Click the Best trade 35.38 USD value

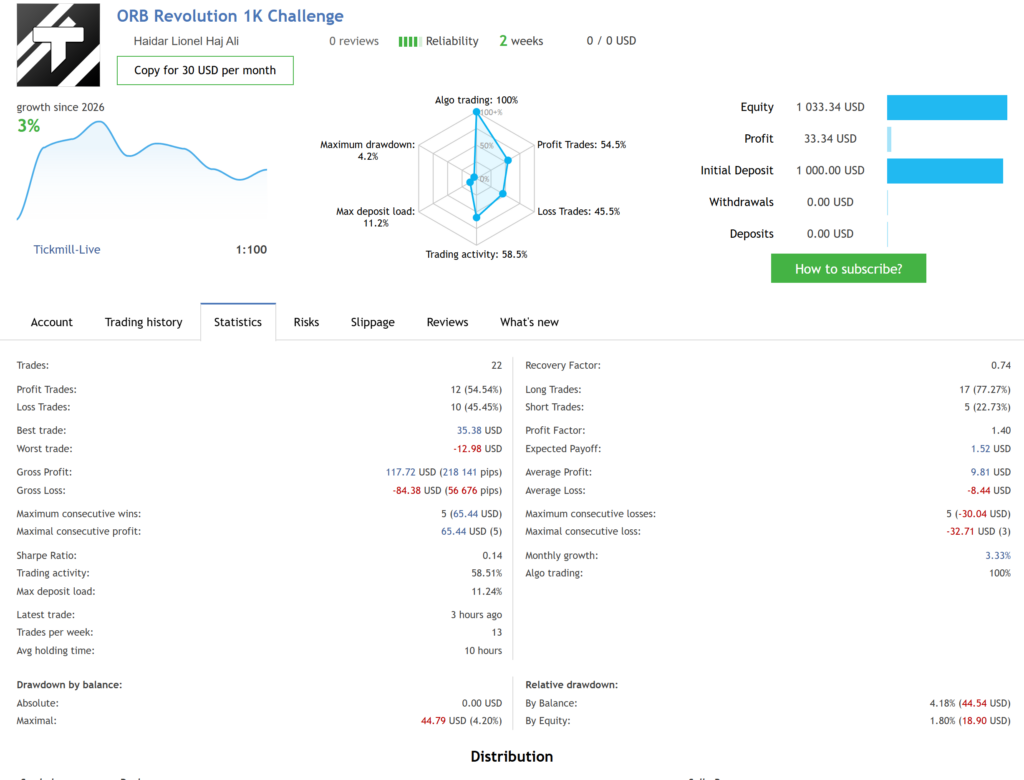[x=479, y=431]
